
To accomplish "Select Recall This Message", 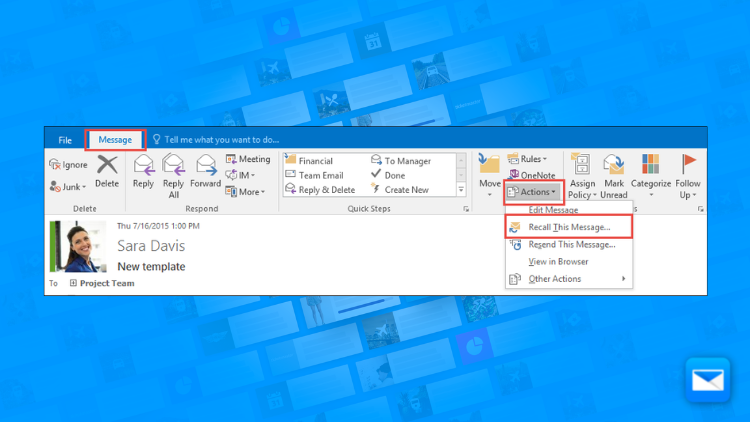I will [569, 227].
